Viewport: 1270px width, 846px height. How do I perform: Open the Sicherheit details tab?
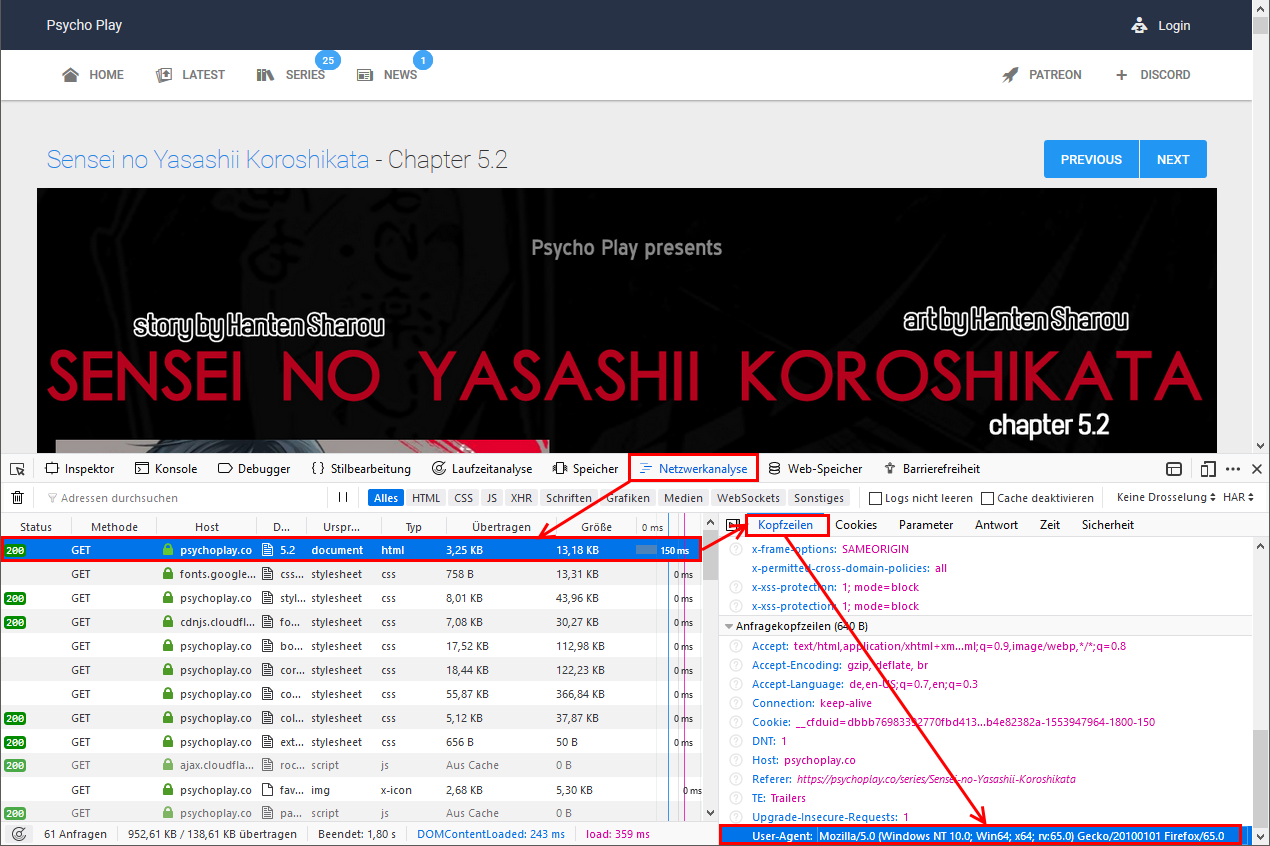1108,525
